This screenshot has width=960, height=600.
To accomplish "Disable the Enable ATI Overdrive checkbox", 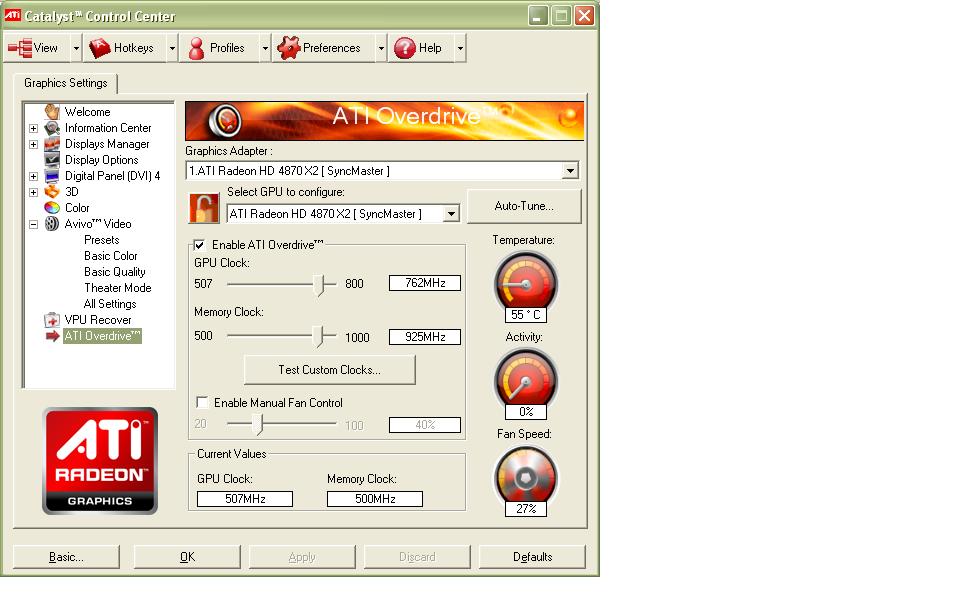I will pyautogui.click(x=200, y=245).
